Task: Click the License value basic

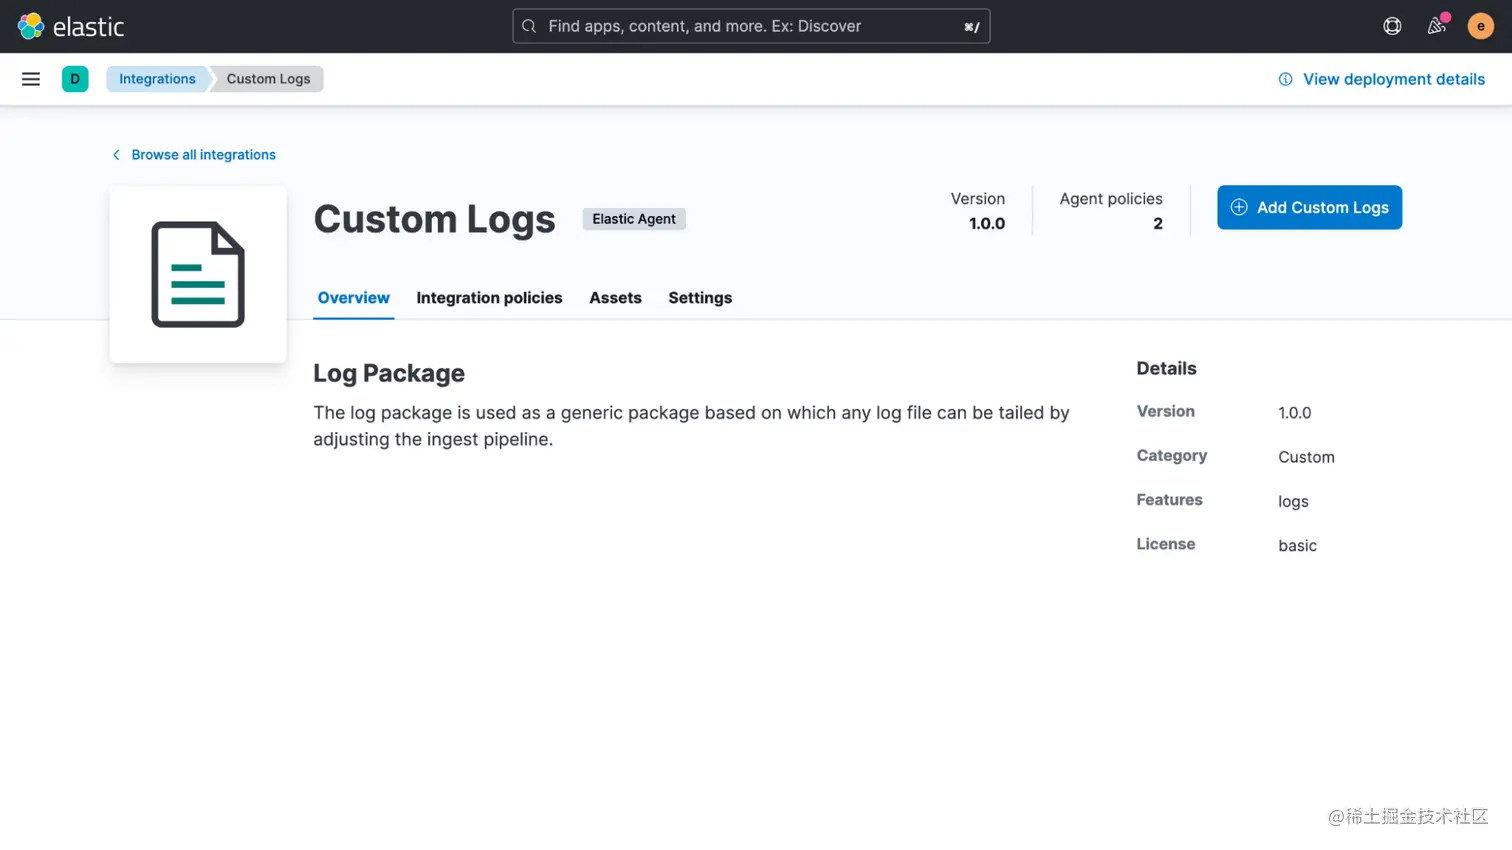Action: [1297, 545]
